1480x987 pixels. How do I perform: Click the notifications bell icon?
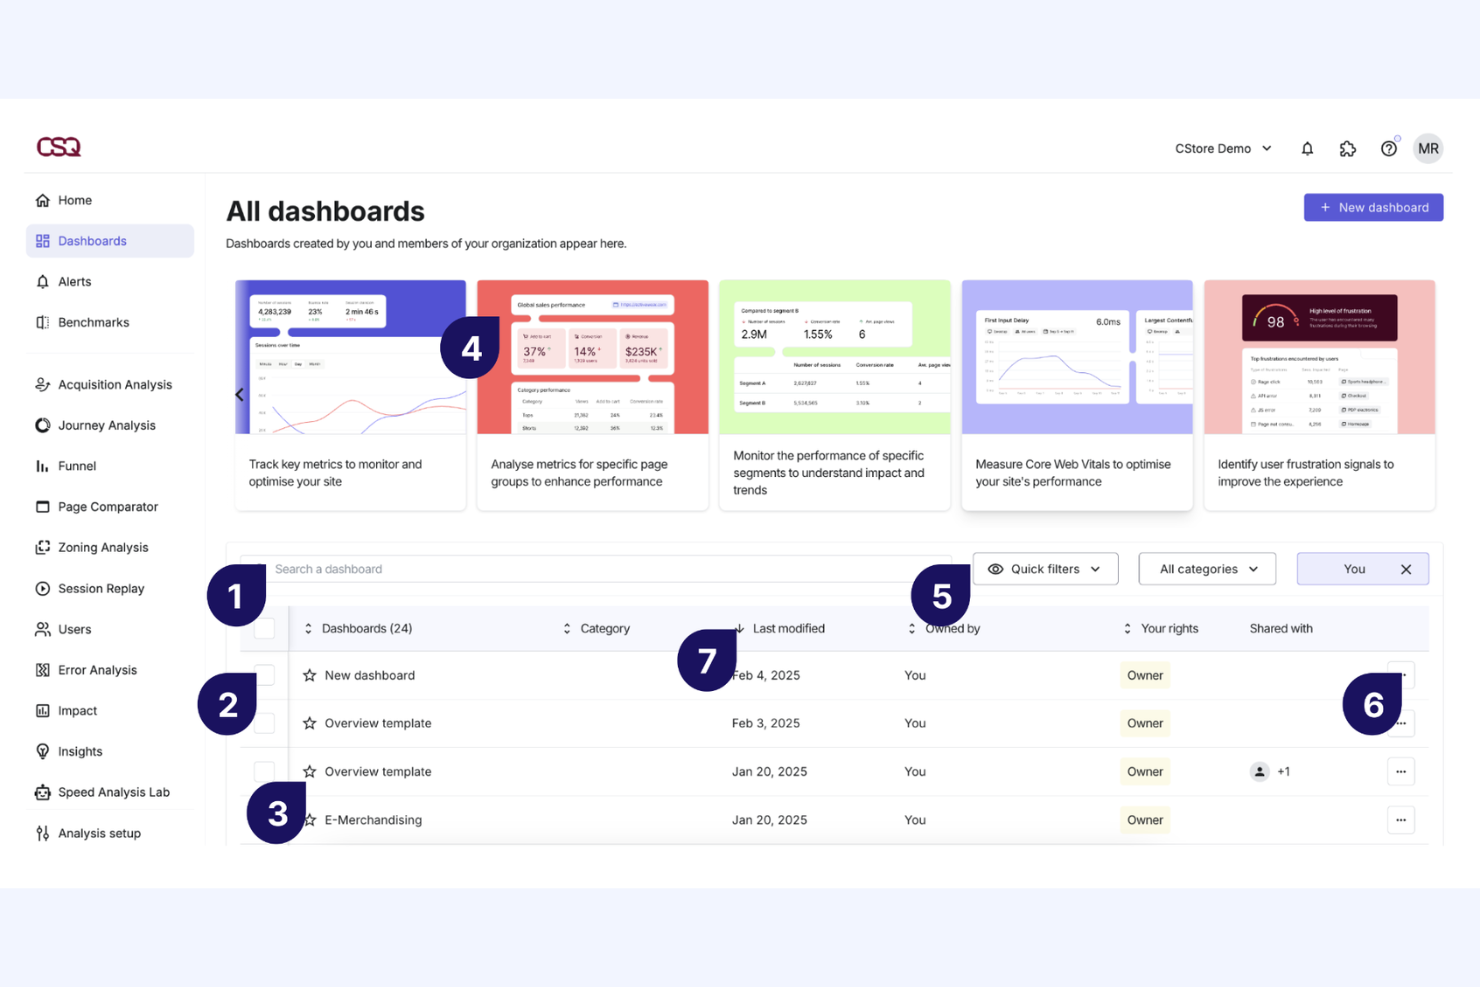(x=1307, y=148)
